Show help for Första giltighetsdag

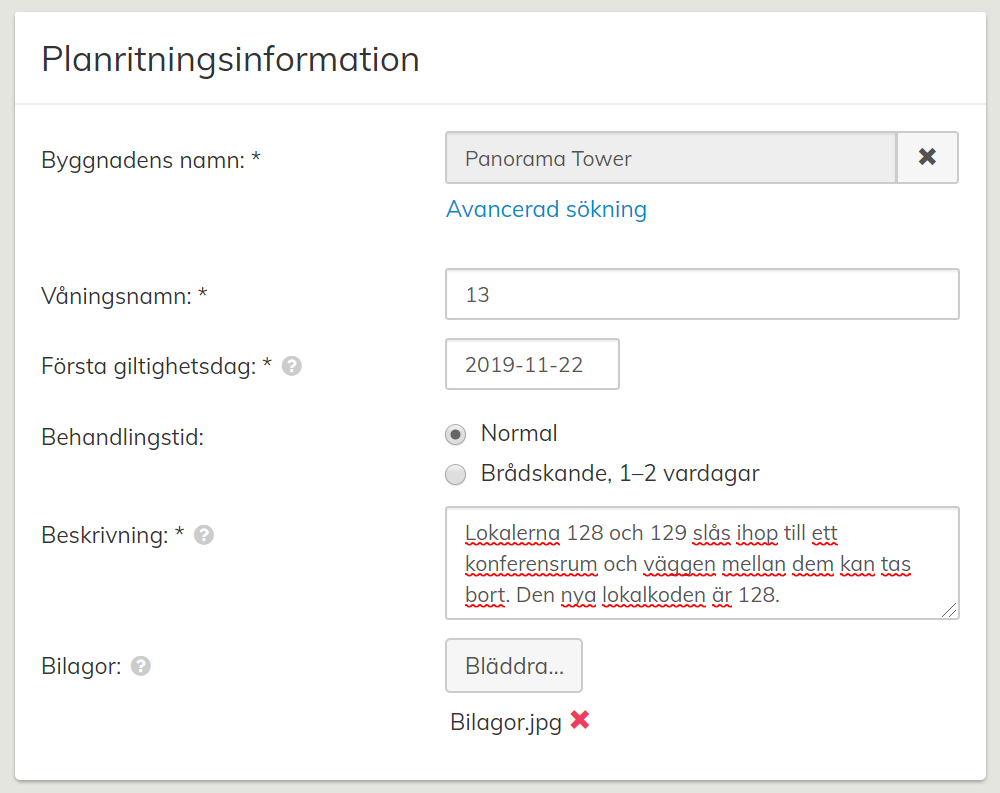point(292,367)
